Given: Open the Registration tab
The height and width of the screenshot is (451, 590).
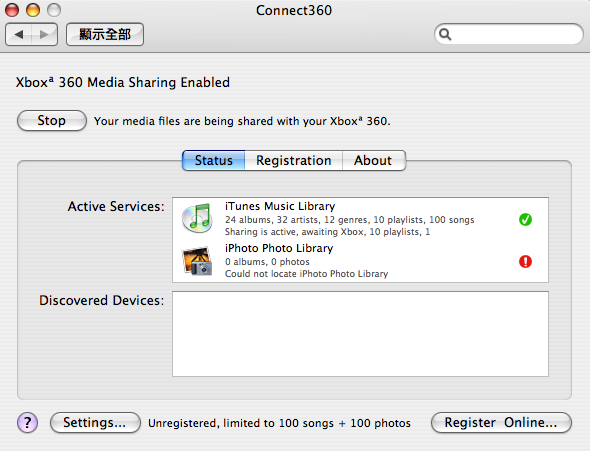Looking at the screenshot, I should pos(293,160).
